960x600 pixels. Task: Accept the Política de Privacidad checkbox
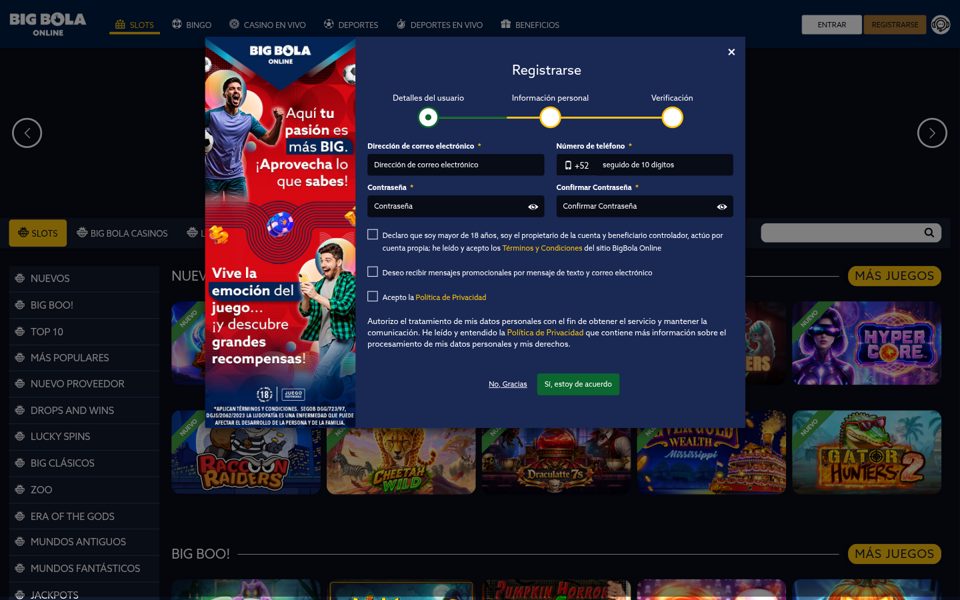[372, 296]
